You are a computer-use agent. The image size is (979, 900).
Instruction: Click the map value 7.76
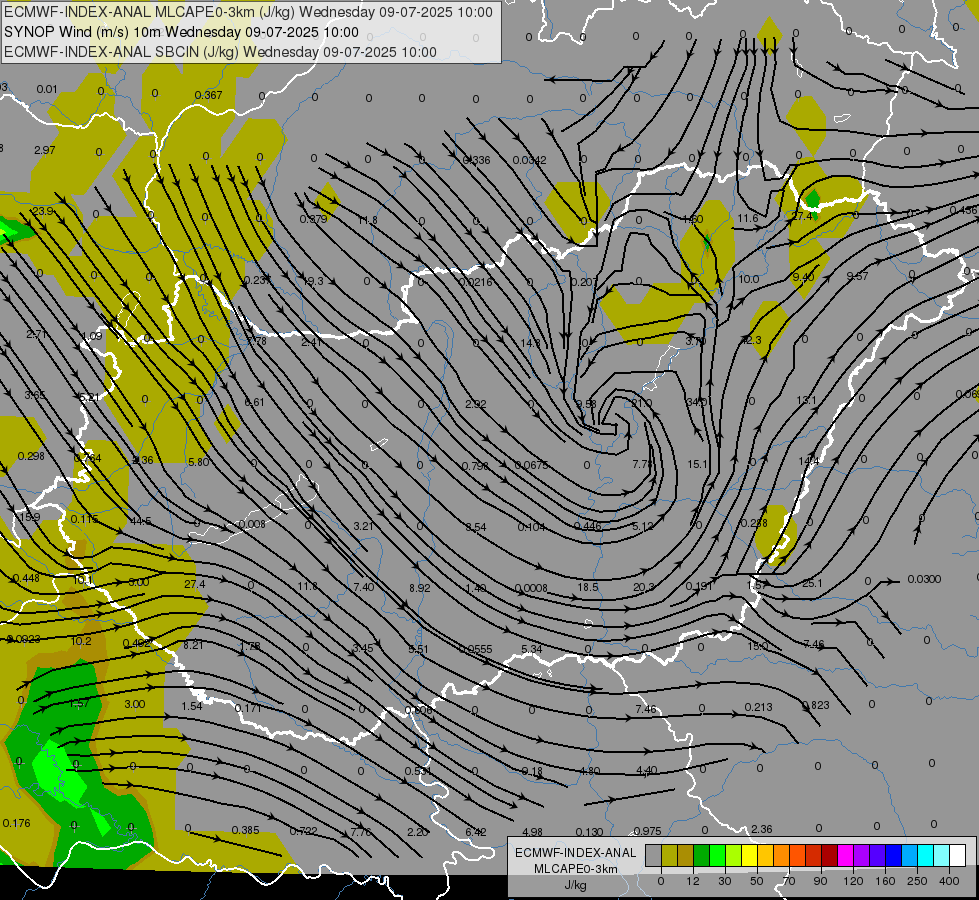coord(361,832)
